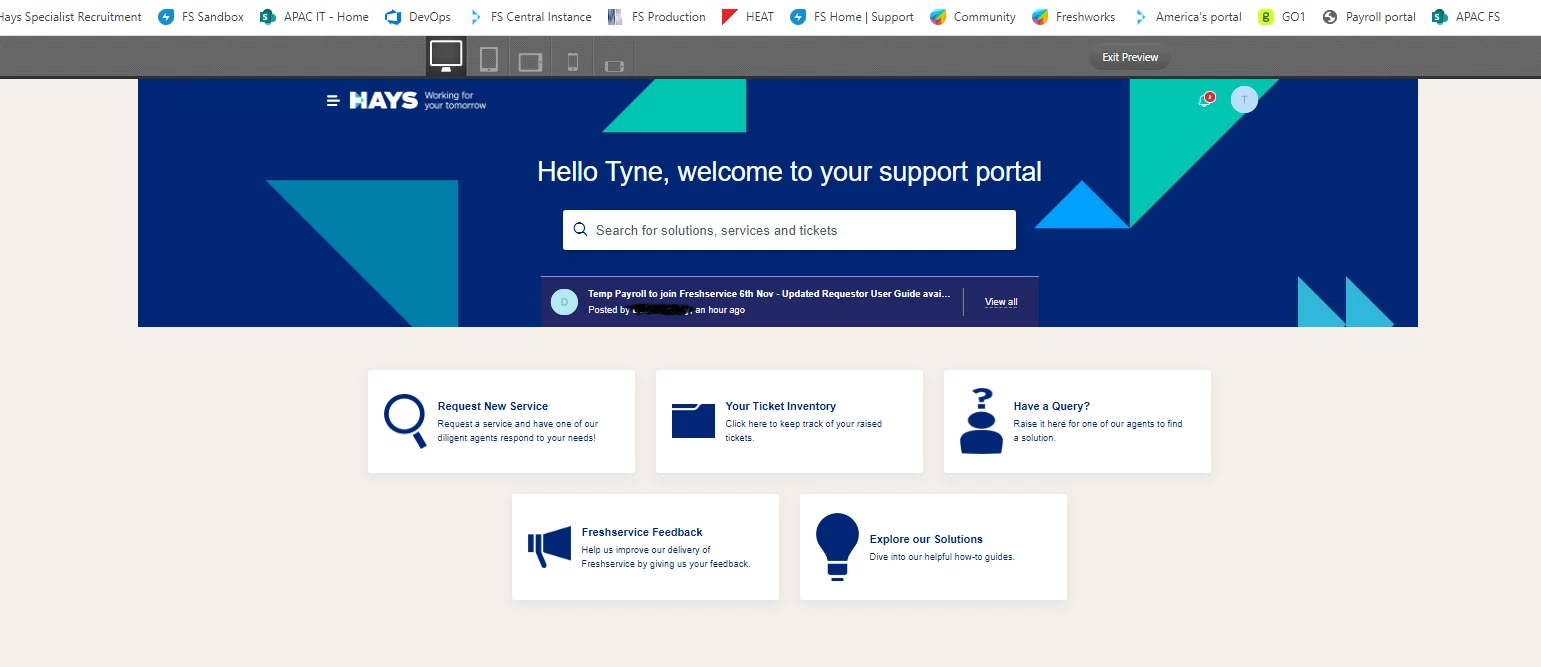Switch to mobile landscape preview
The width and height of the screenshot is (1541, 667).
[x=614, y=67]
